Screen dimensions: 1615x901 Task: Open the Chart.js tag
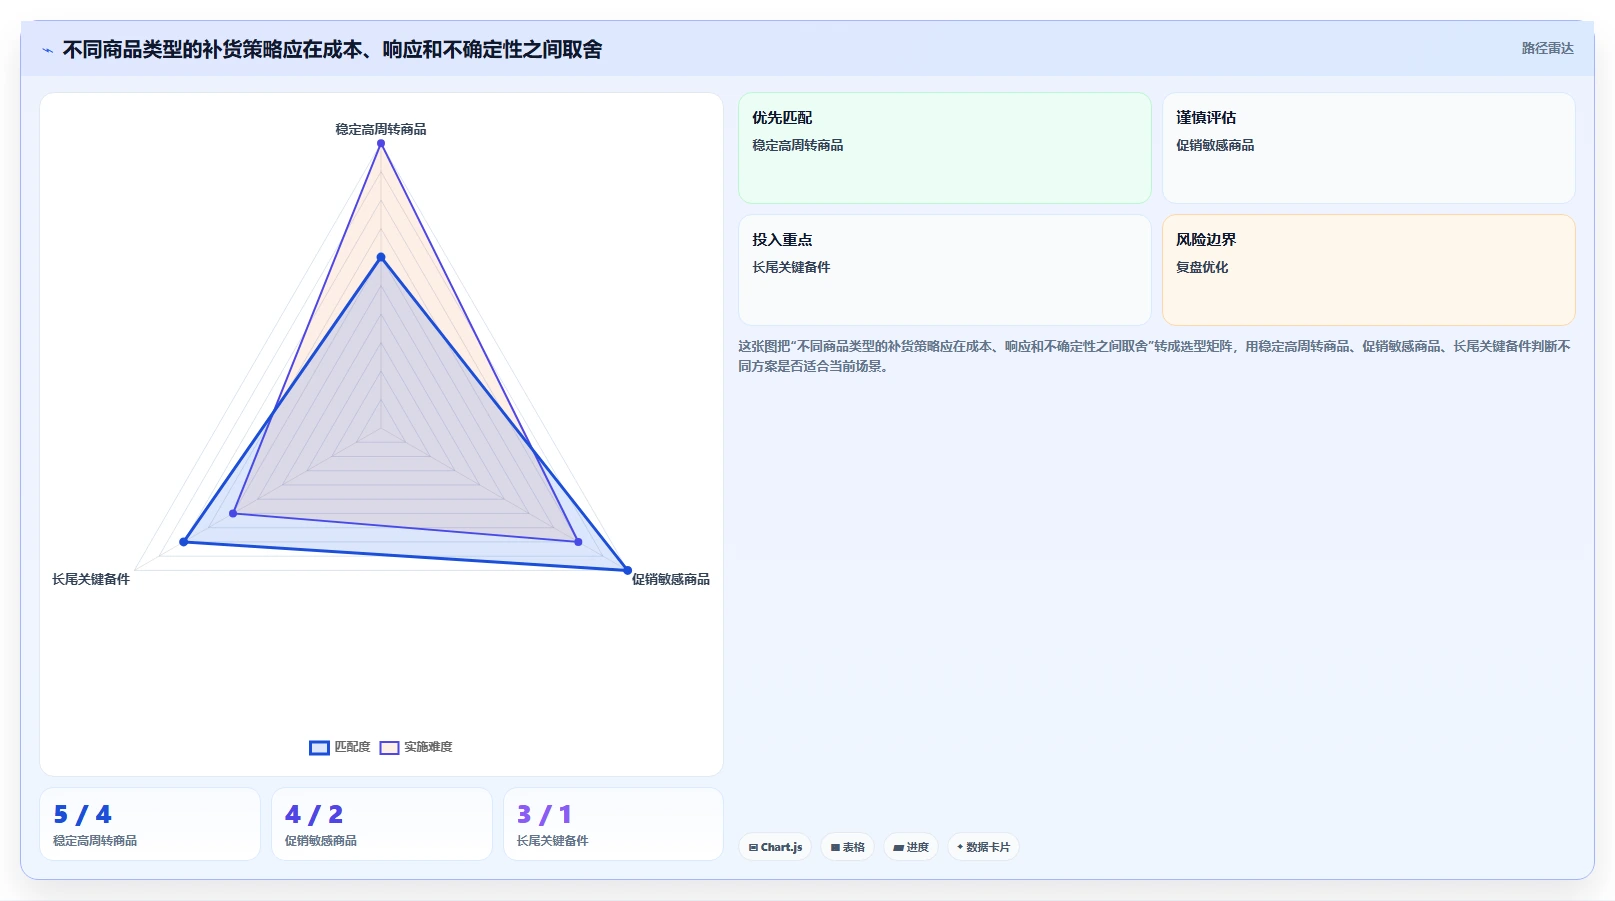(775, 847)
